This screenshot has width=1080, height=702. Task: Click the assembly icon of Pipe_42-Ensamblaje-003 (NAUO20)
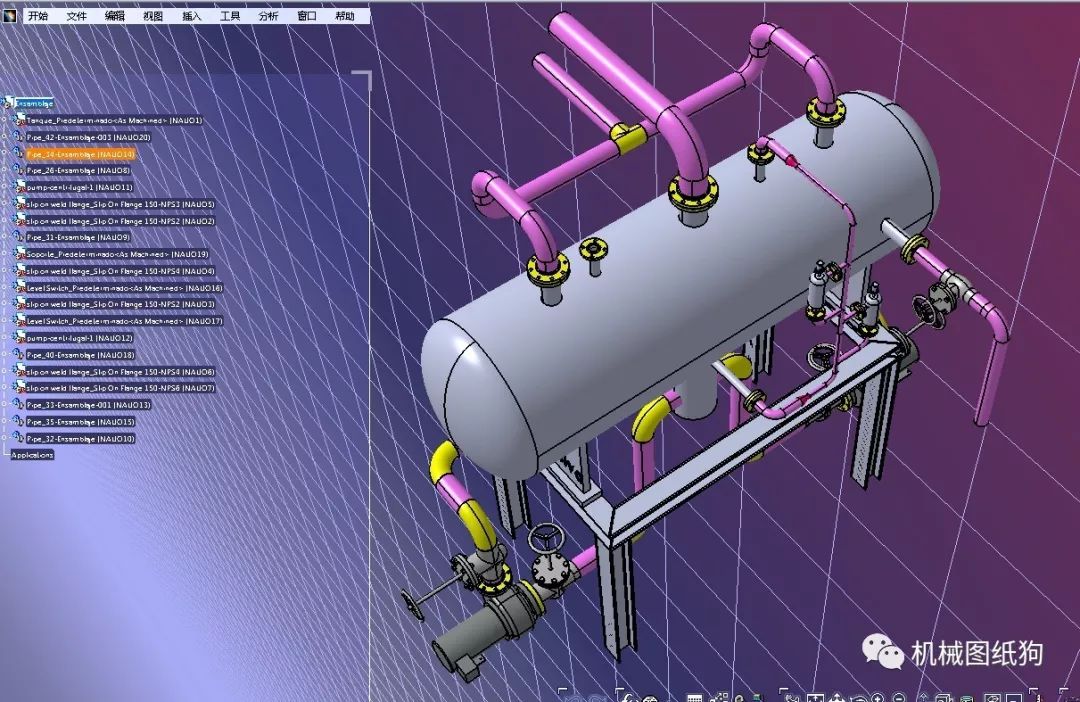coord(19,137)
